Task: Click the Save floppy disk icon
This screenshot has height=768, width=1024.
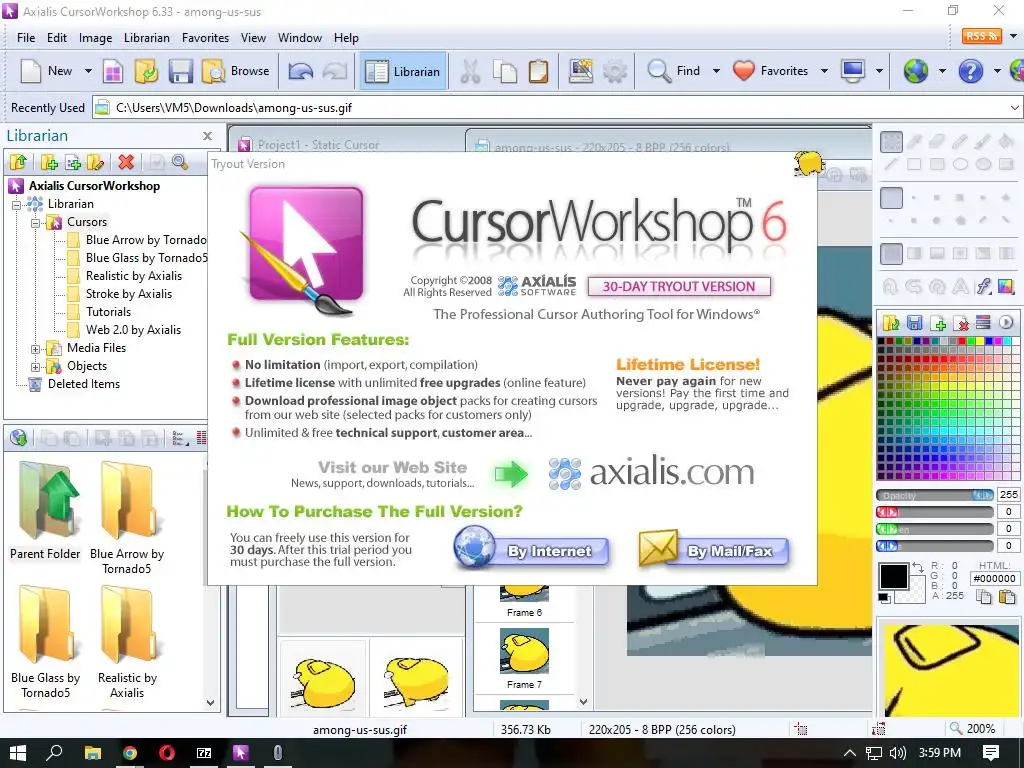Action: 181,71
